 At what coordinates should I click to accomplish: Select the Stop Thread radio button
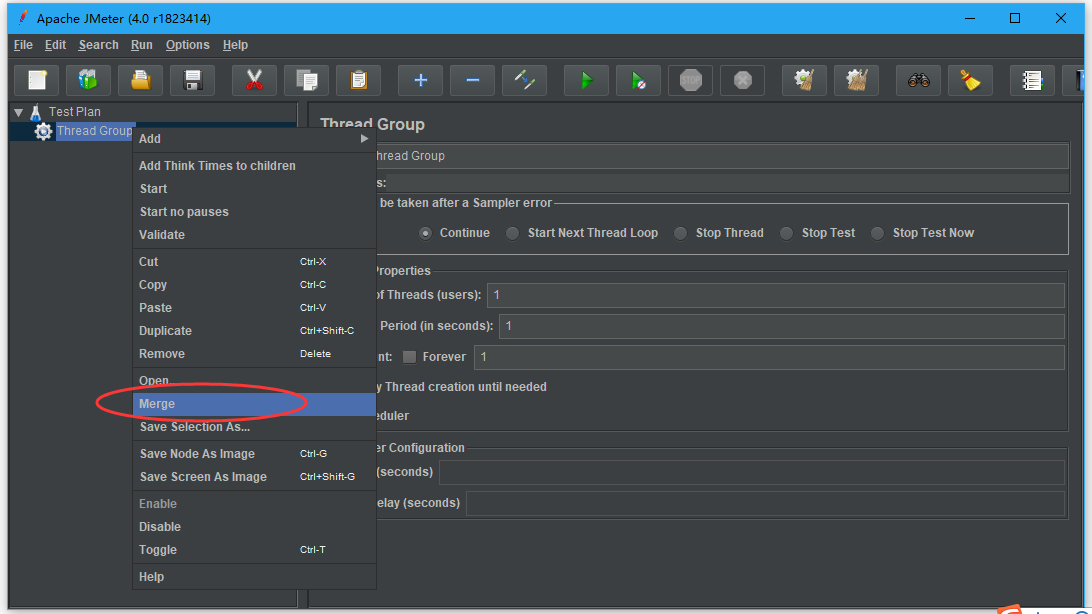pyautogui.click(x=680, y=233)
